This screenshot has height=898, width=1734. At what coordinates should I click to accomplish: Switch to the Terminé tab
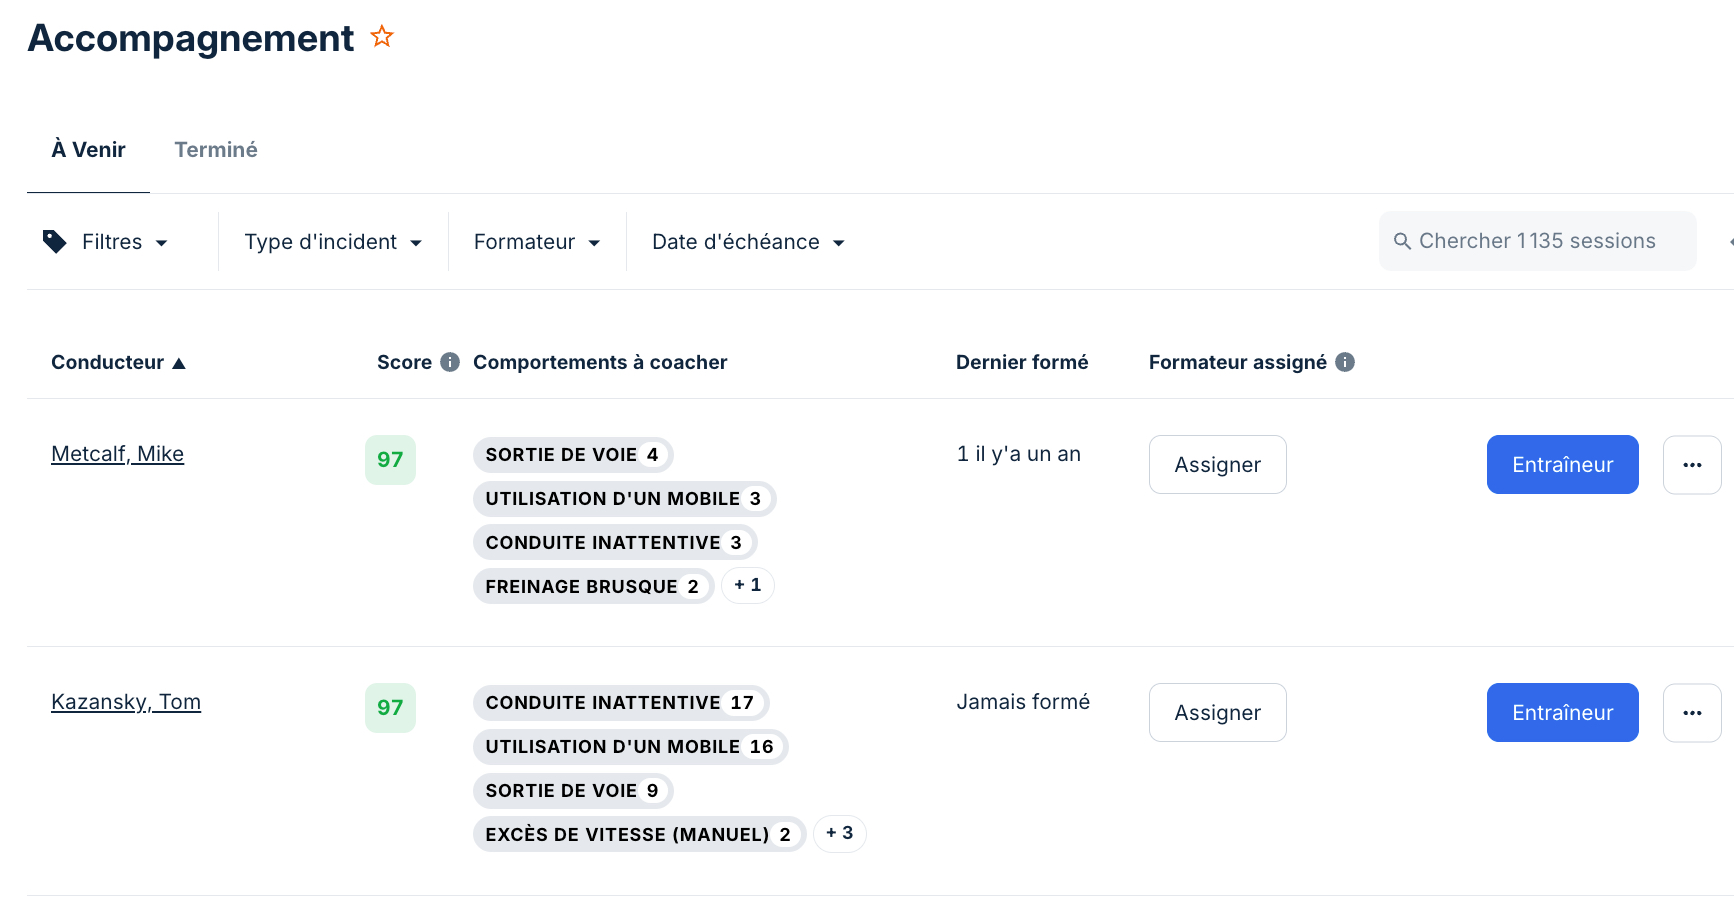click(x=216, y=150)
